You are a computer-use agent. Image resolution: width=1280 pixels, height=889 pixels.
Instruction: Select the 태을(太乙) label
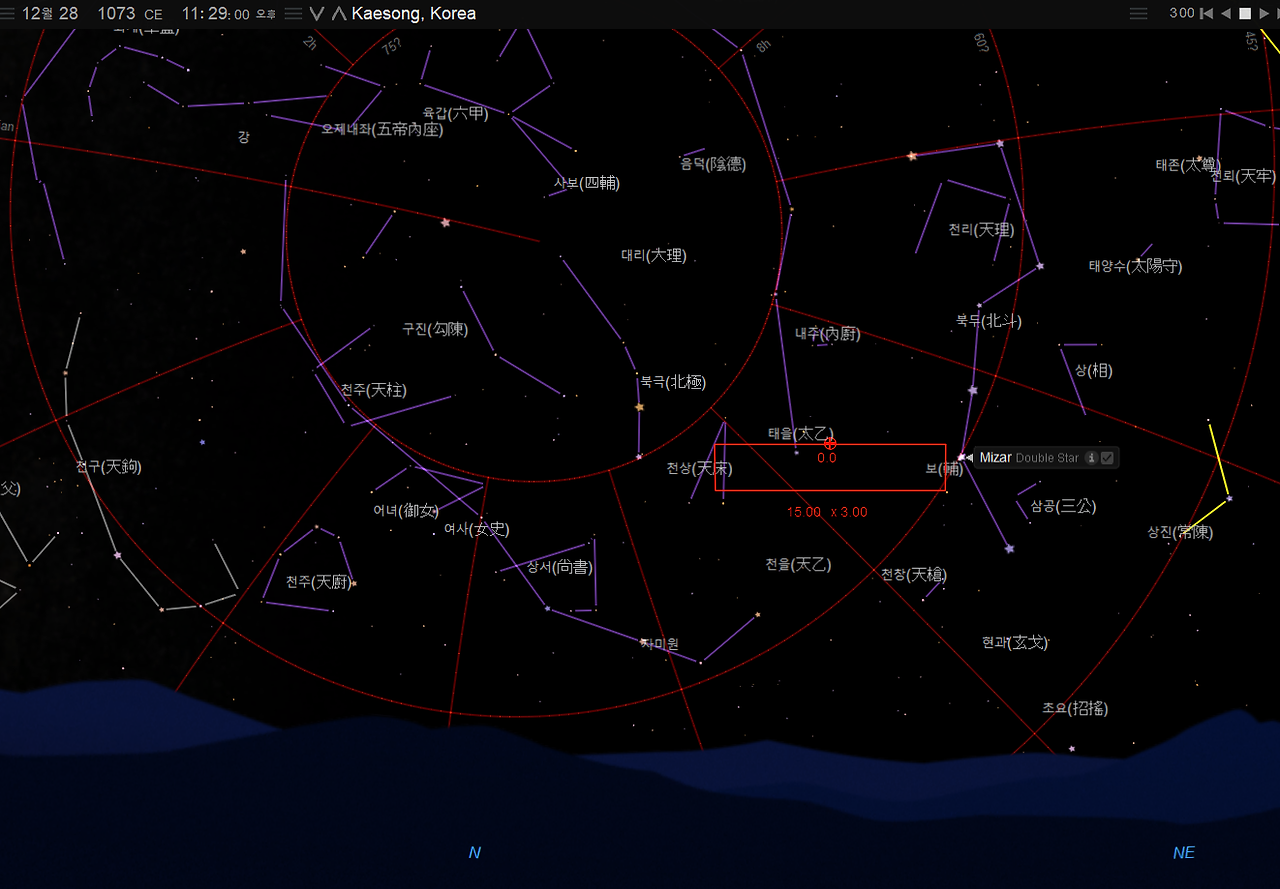(x=801, y=434)
